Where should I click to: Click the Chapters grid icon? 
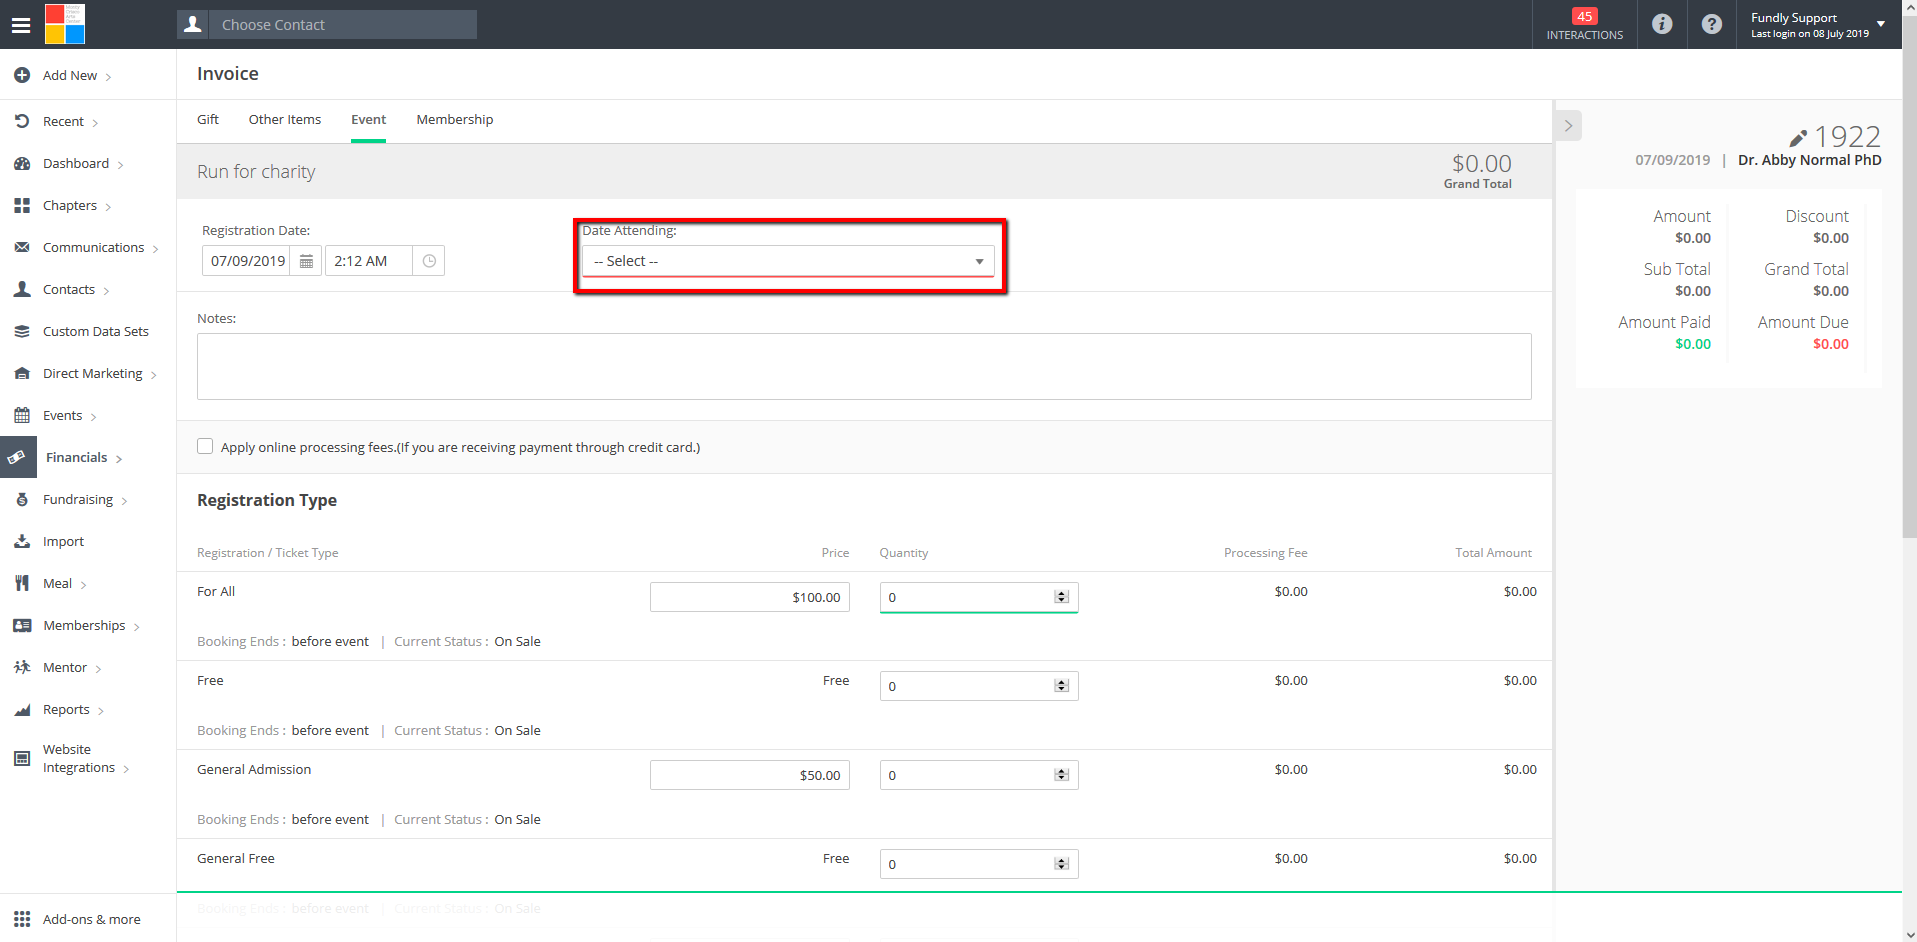(22, 205)
